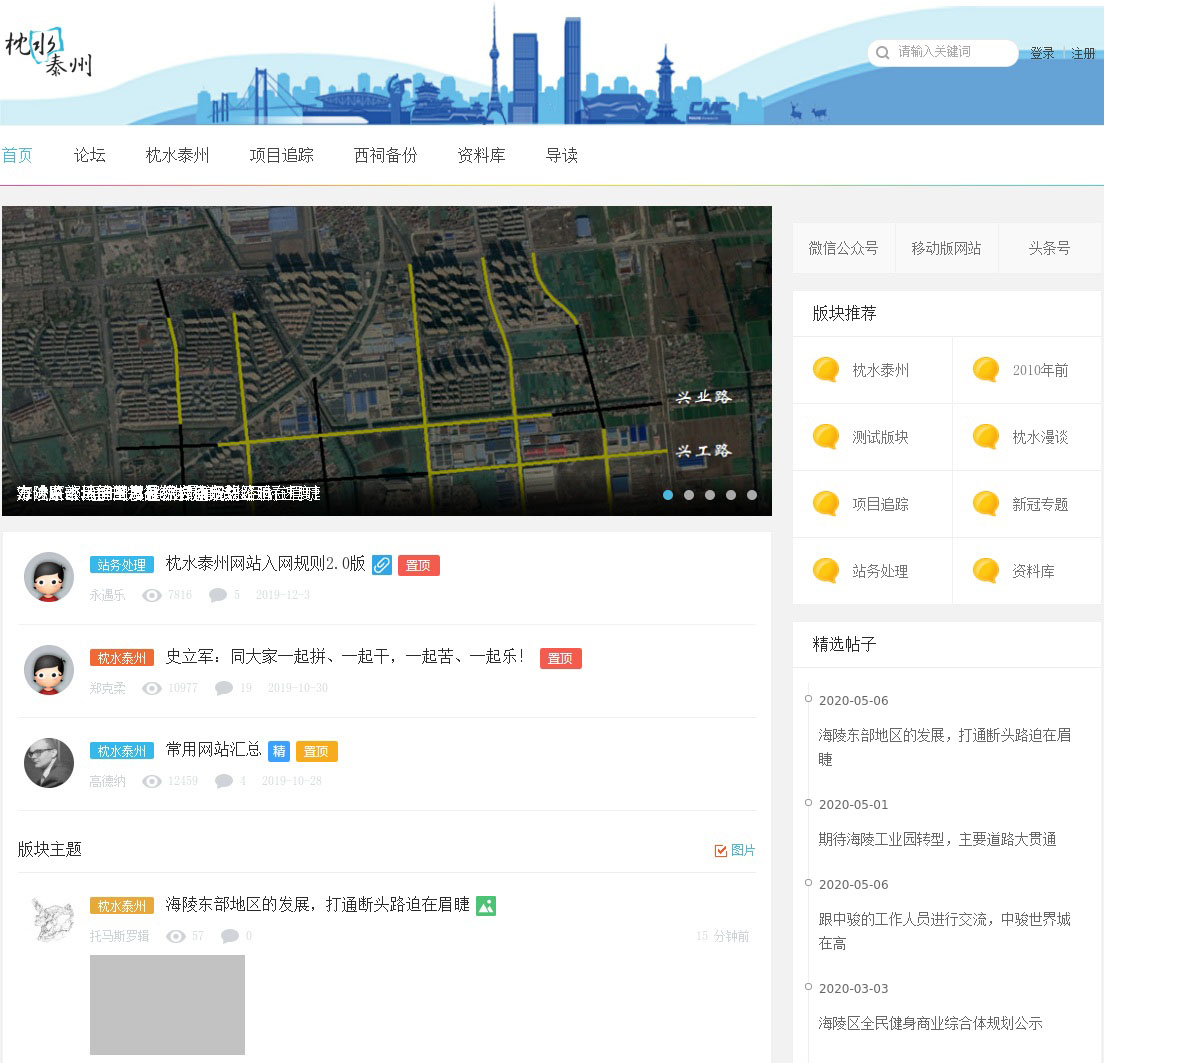Image resolution: width=1200 pixels, height=1063 pixels.
Task: Open the 新冠专题 board bubble icon
Action: 986,504
